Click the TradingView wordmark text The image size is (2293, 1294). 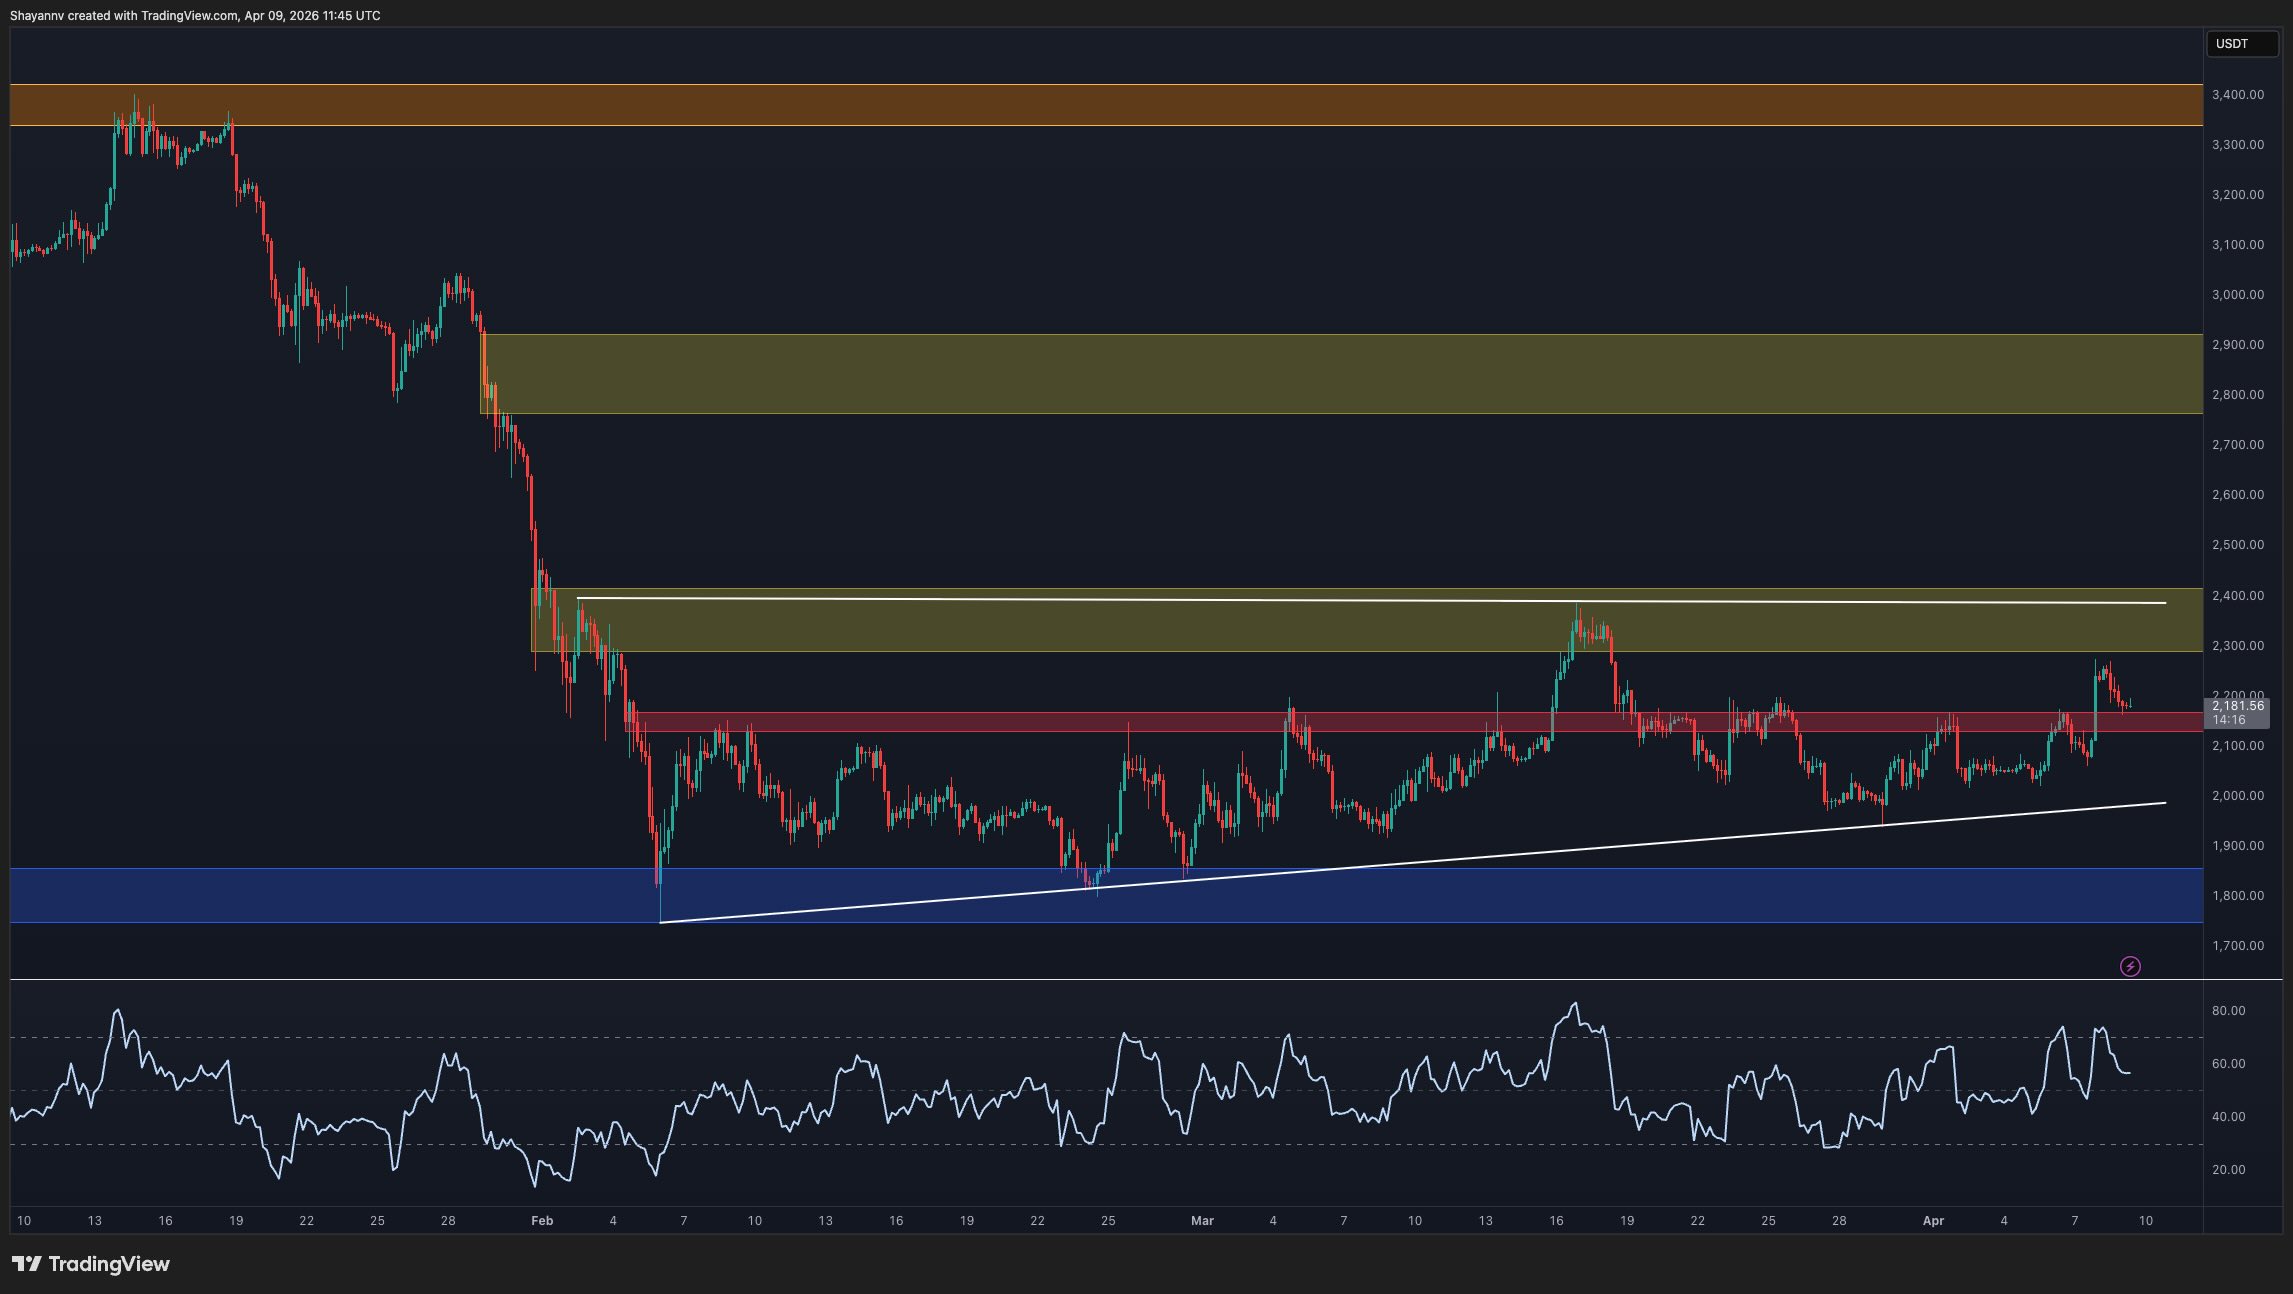pyautogui.click(x=109, y=1264)
